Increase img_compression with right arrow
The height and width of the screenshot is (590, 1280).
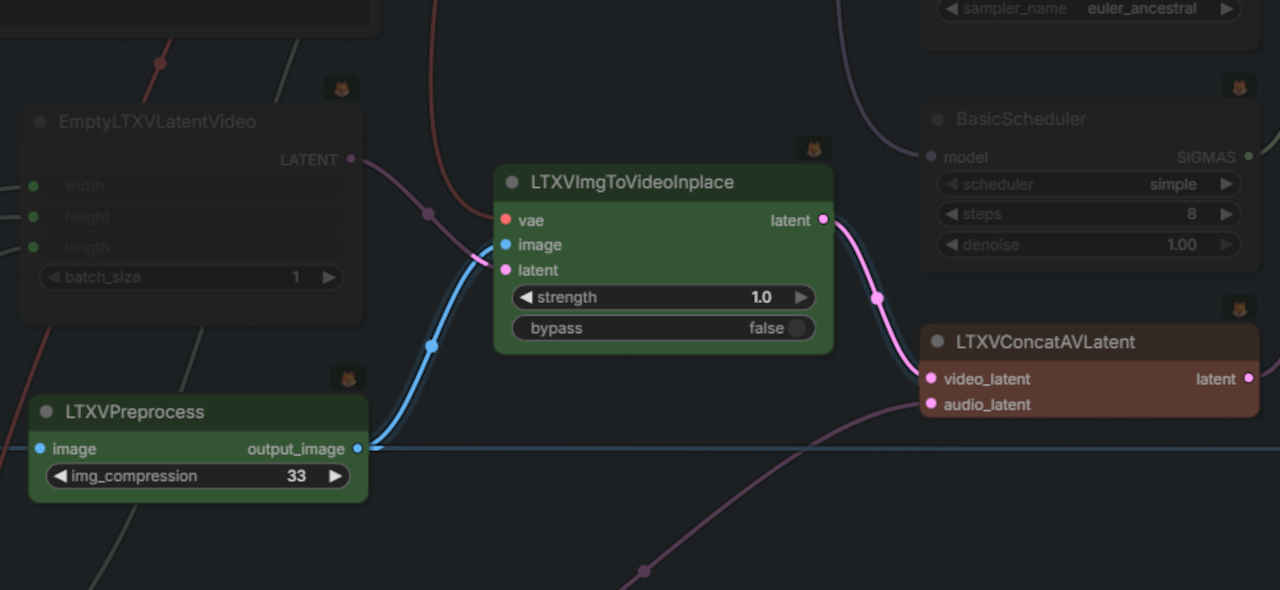(335, 476)
